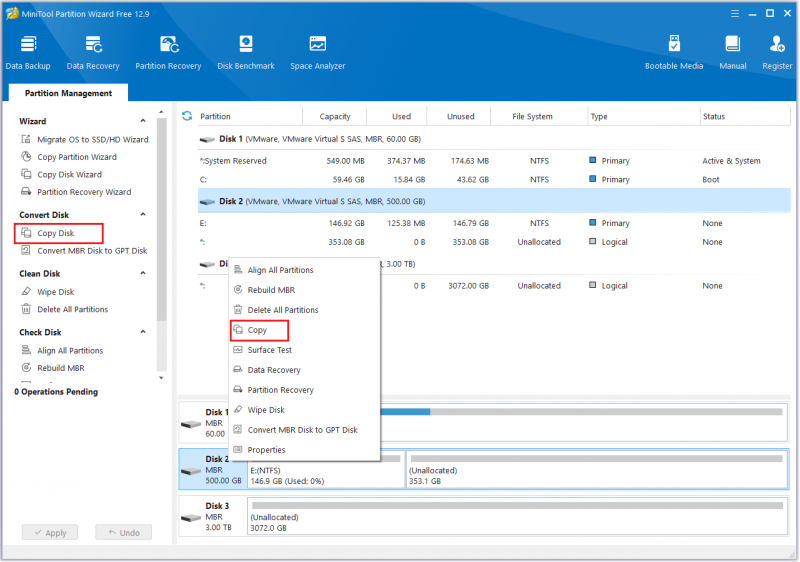Select the Disk 3 unallocated bar in the disk map

point(517,517)
